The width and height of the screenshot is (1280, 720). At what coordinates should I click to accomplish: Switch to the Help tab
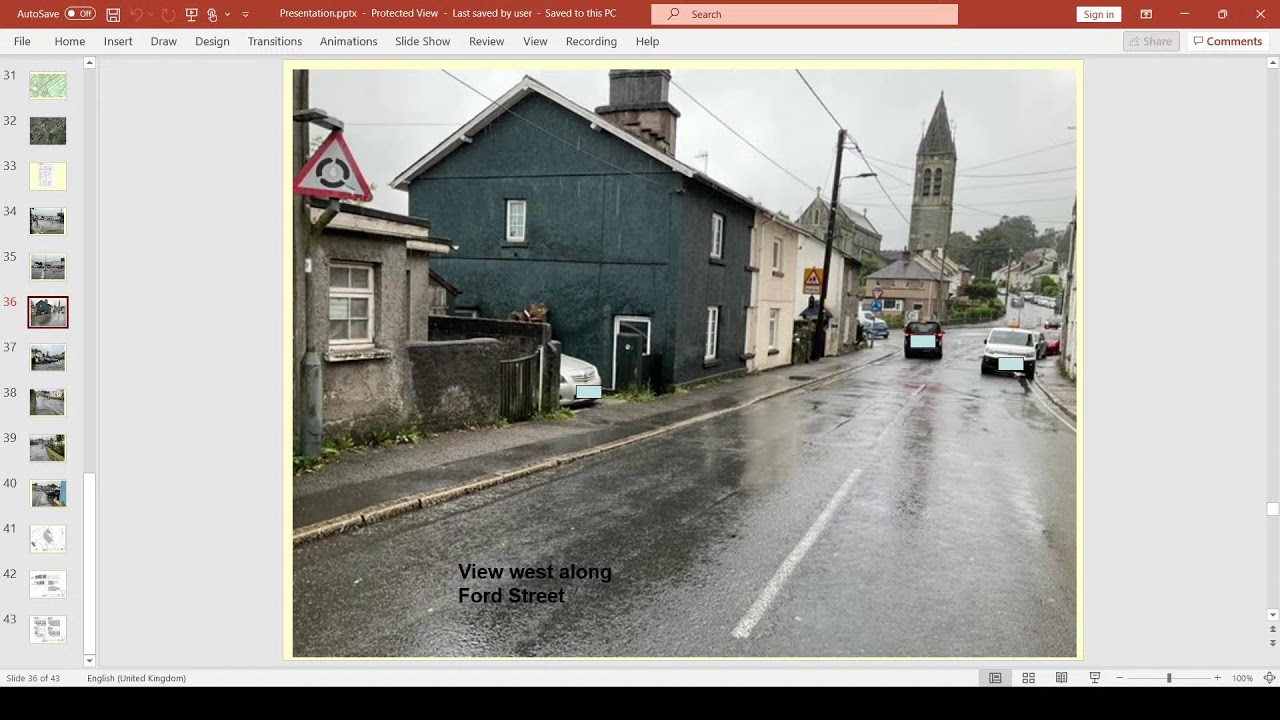(x=648, y=41)
